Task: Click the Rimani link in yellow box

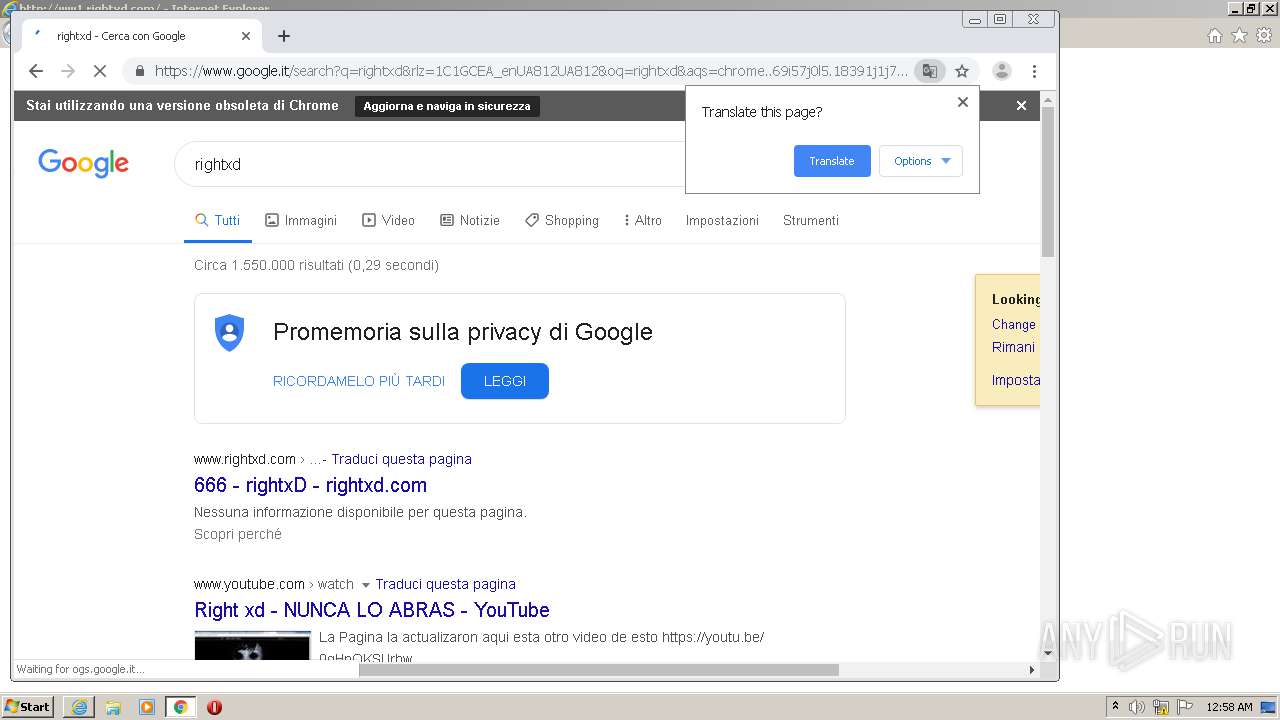Action: pyautogui.click(x=1014, y=347)
